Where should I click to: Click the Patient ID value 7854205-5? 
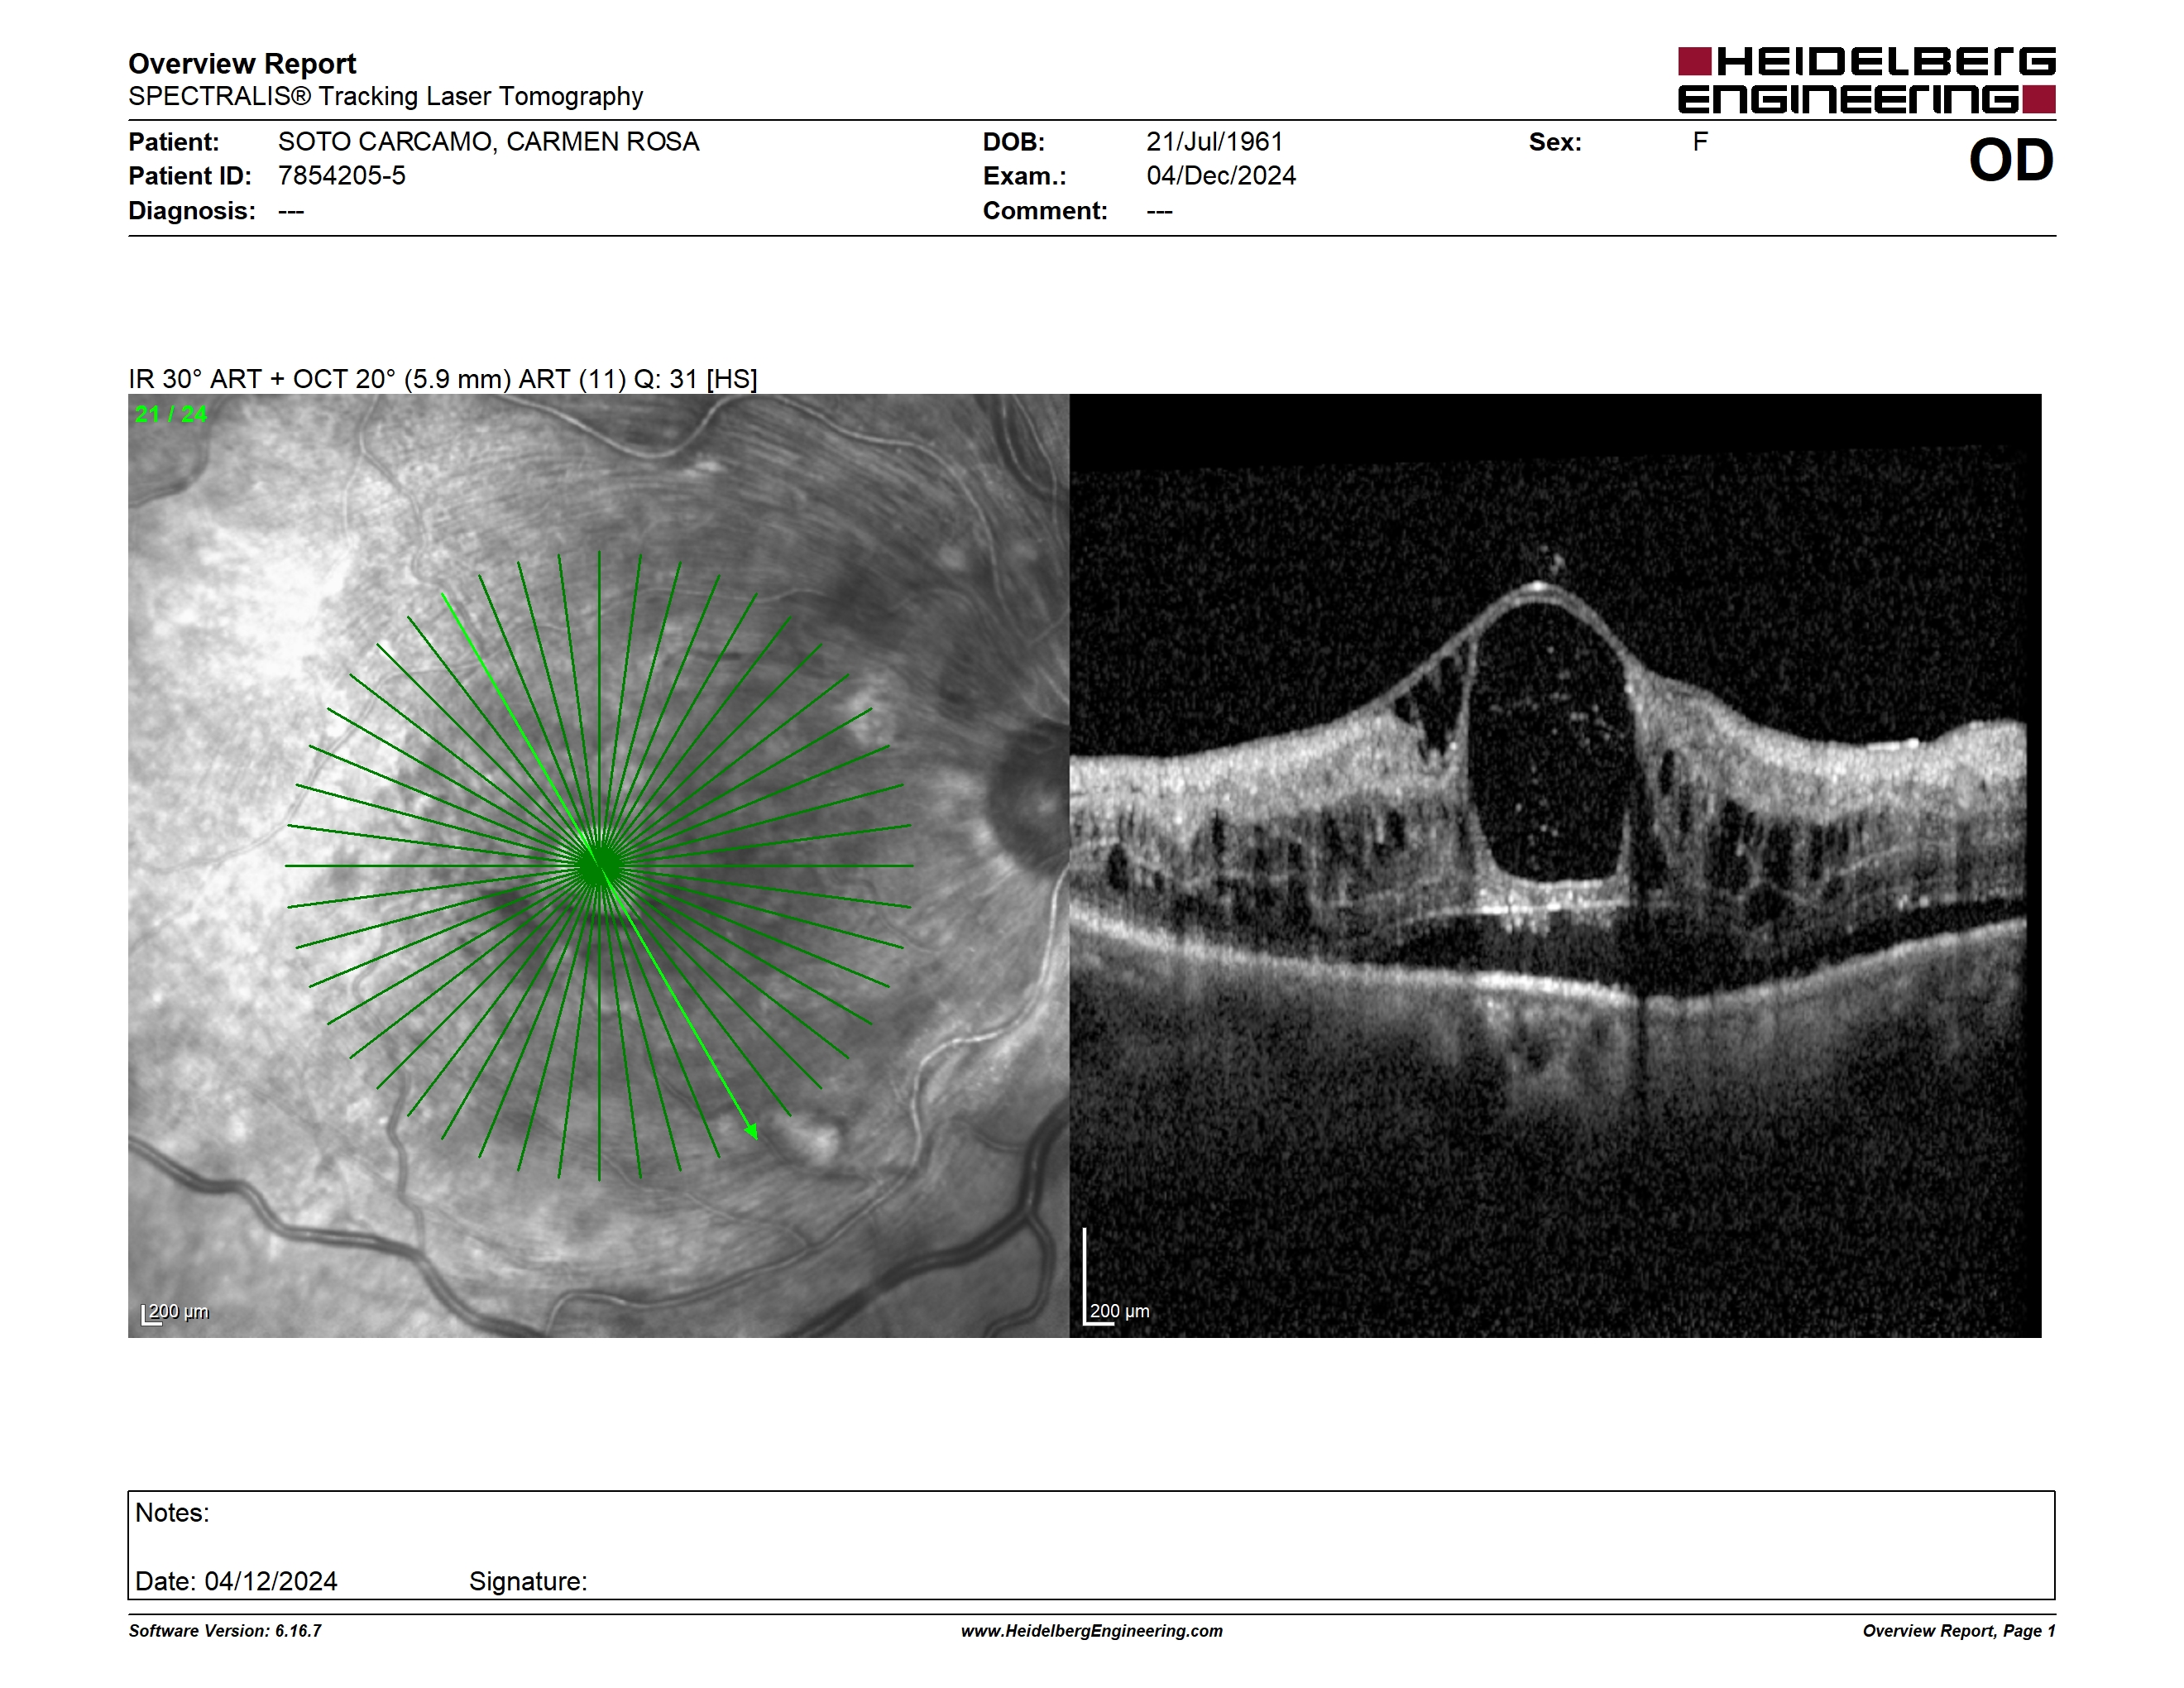click(x=342, y=176)
